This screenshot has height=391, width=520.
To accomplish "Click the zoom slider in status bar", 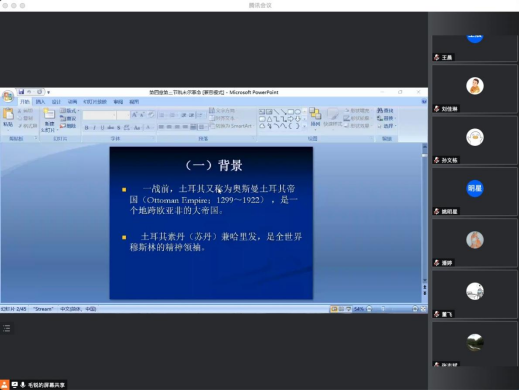I will click(x=392, y=309).
